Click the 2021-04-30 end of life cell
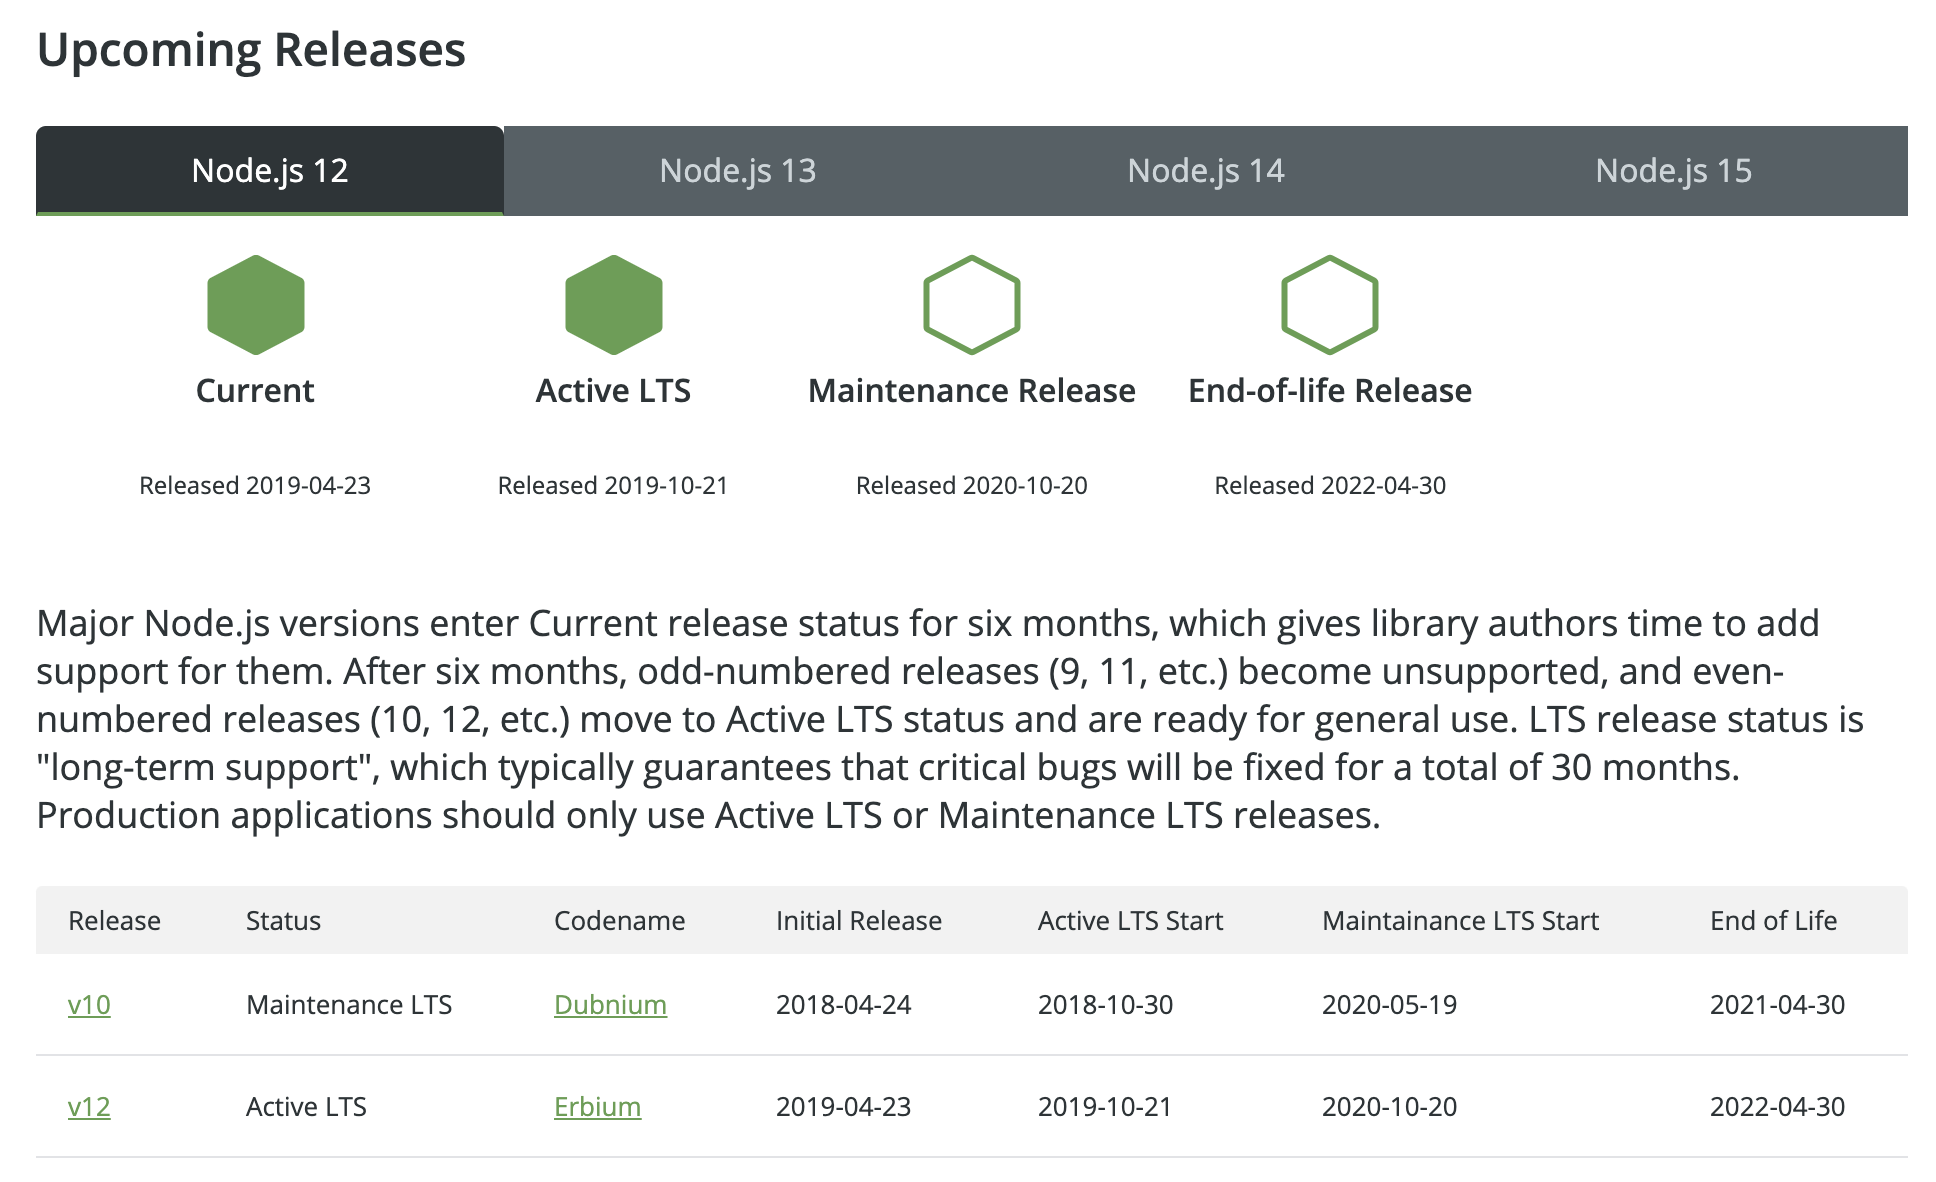The width and height of the screenshot is (1936, 1182). tap(1777, 1004)
